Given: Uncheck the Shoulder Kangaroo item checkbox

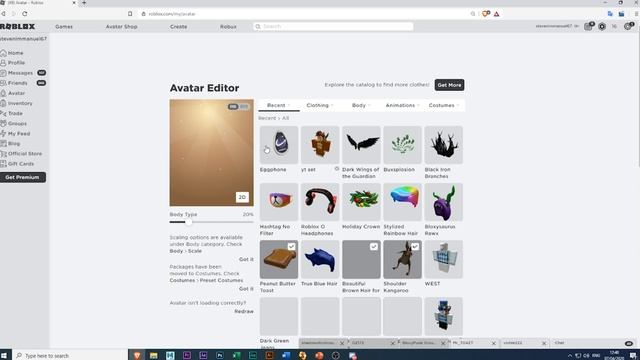Looking at the screenshot, I should coord(415,247).
